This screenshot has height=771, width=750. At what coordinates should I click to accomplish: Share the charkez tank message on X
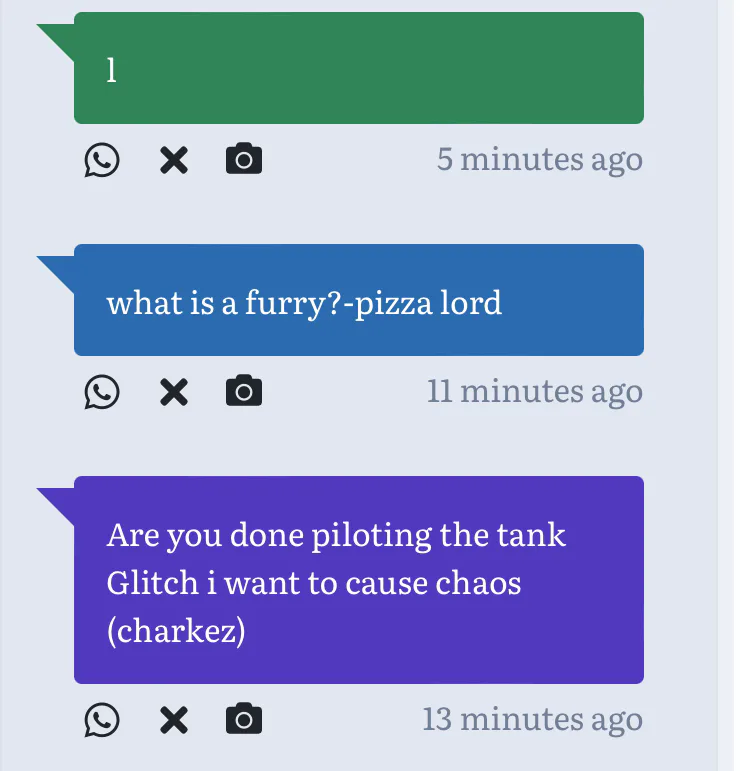tap(174, 720)
